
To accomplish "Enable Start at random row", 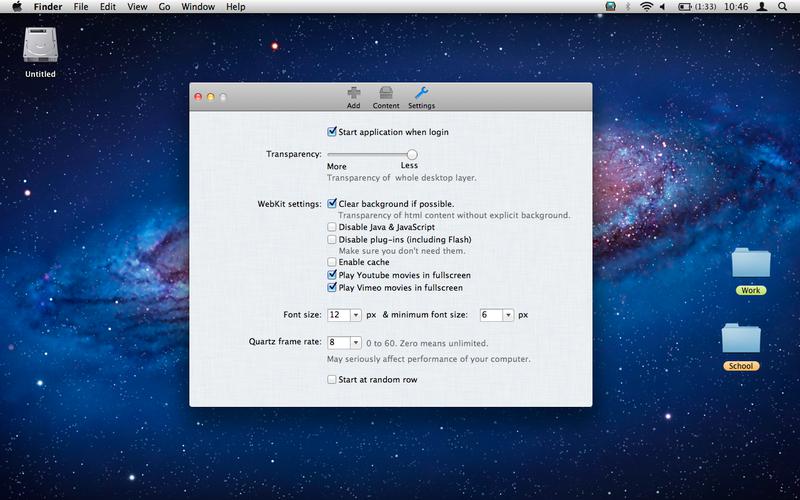I will point(332,379).
